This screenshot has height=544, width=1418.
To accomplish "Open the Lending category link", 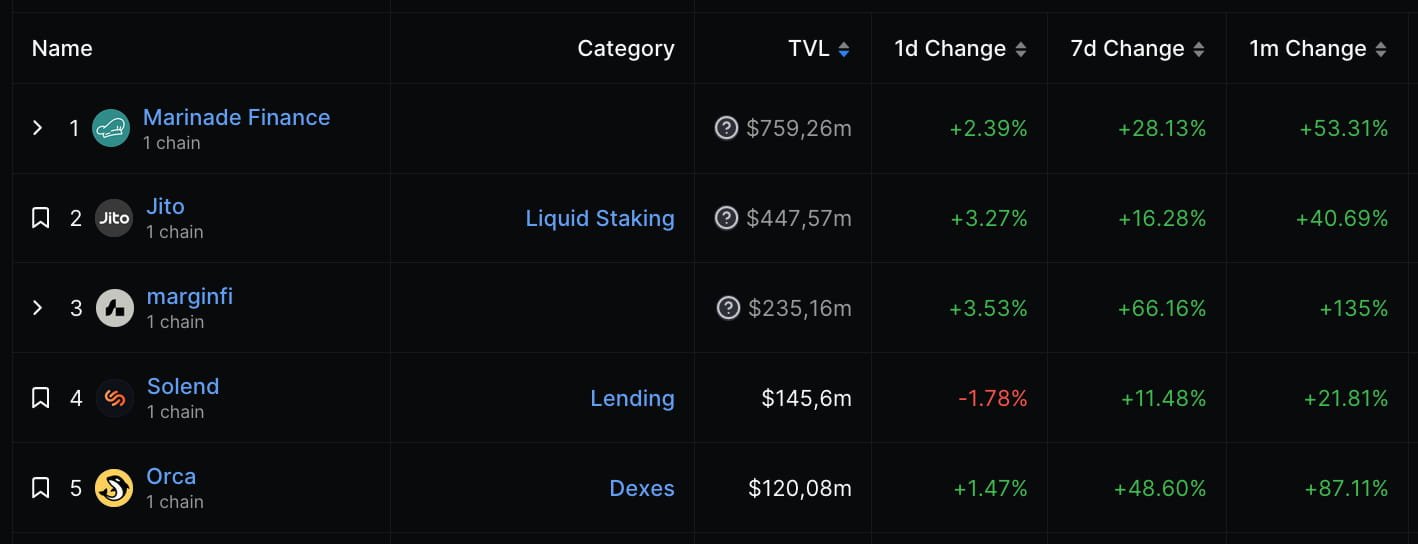I will 632,398.
